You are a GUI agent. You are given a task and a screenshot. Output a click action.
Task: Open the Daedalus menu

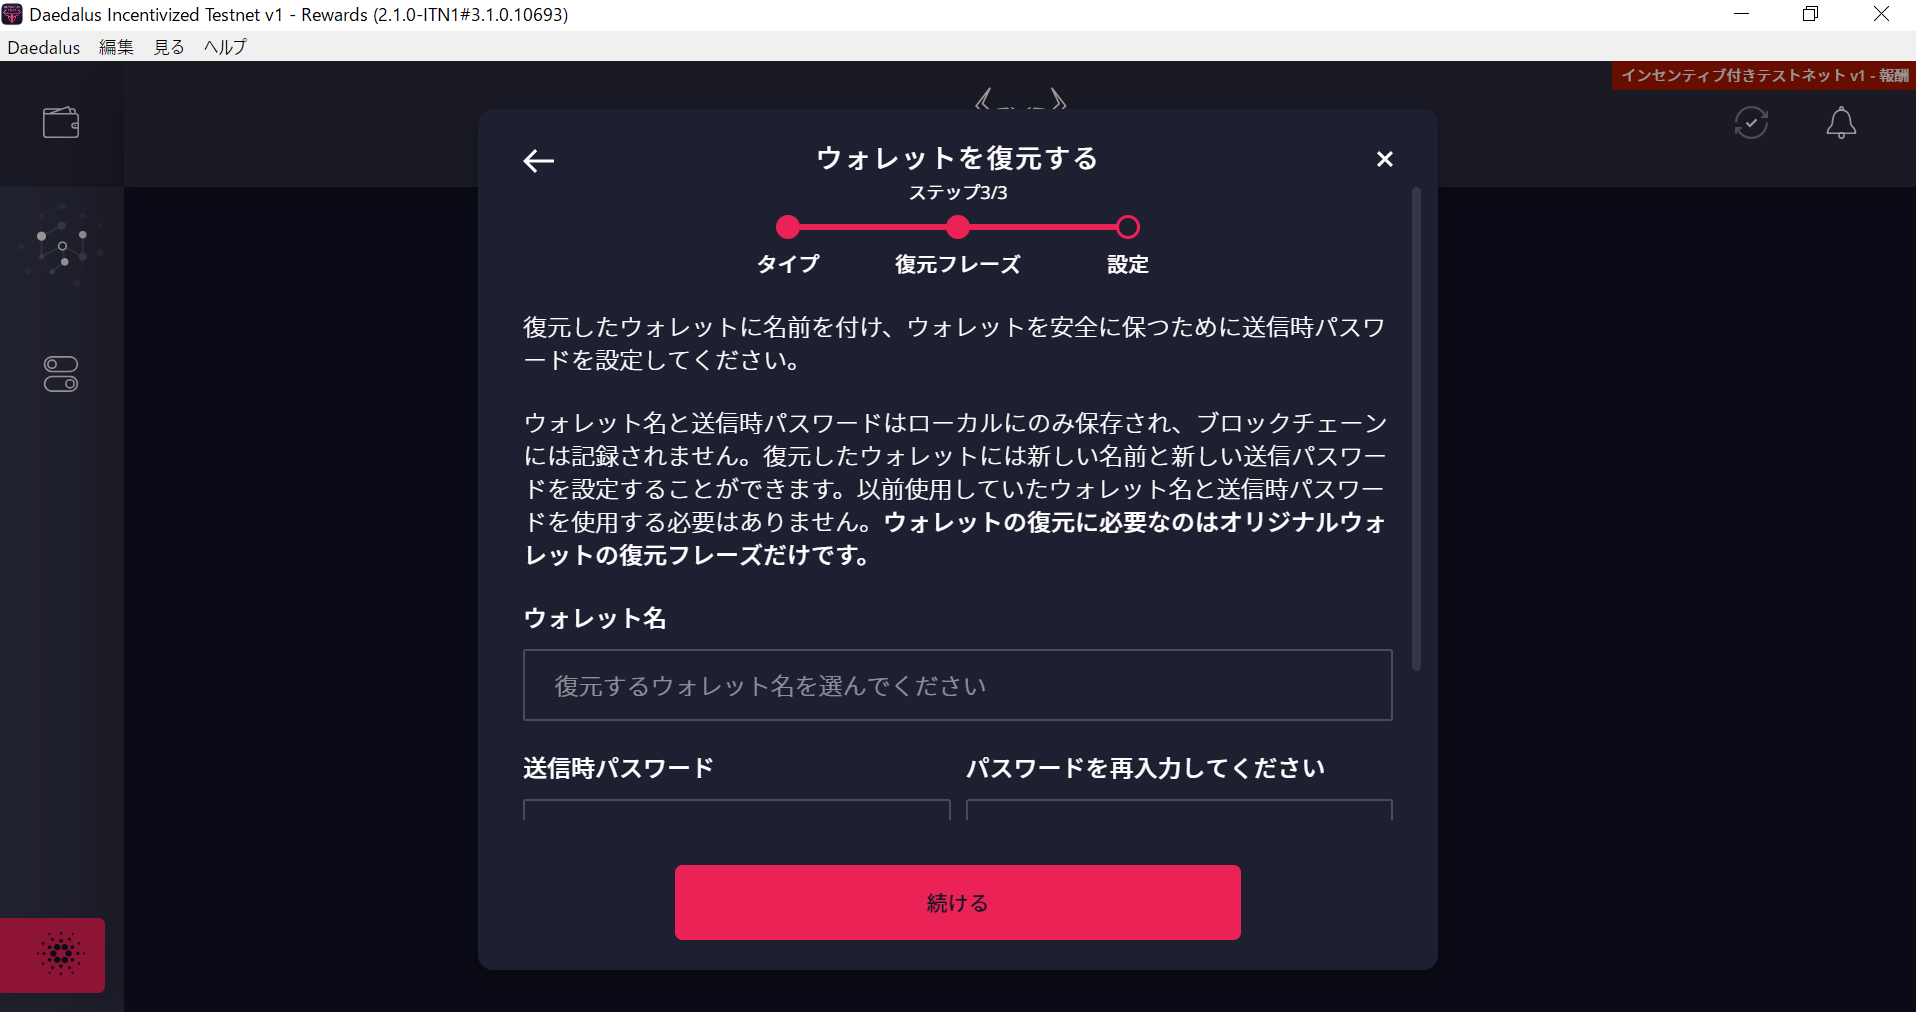[44, 47]
